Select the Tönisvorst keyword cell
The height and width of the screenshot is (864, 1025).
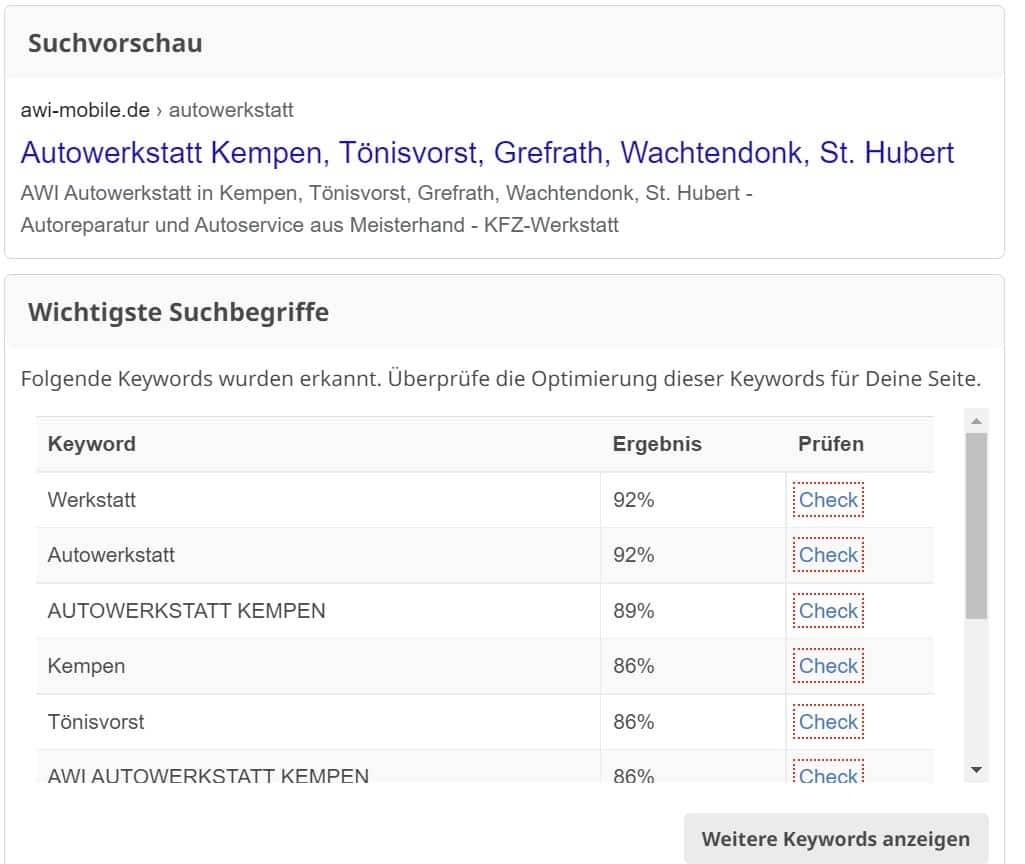[x=318, y=722]
